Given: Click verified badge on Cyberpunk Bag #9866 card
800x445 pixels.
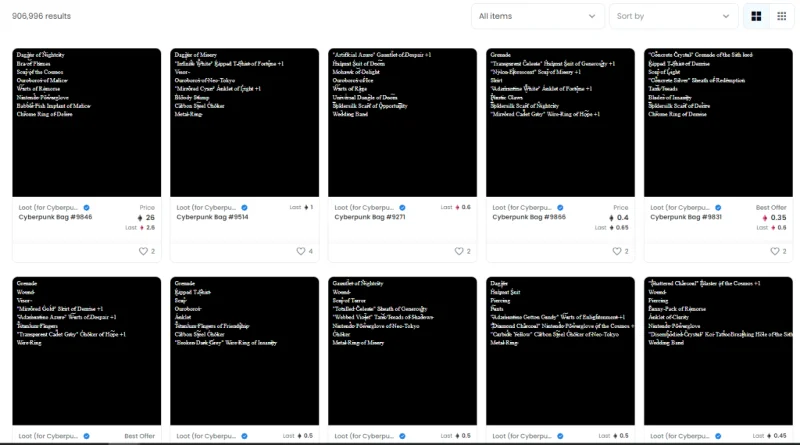Looking at the screenshot, I should point(560,208).
